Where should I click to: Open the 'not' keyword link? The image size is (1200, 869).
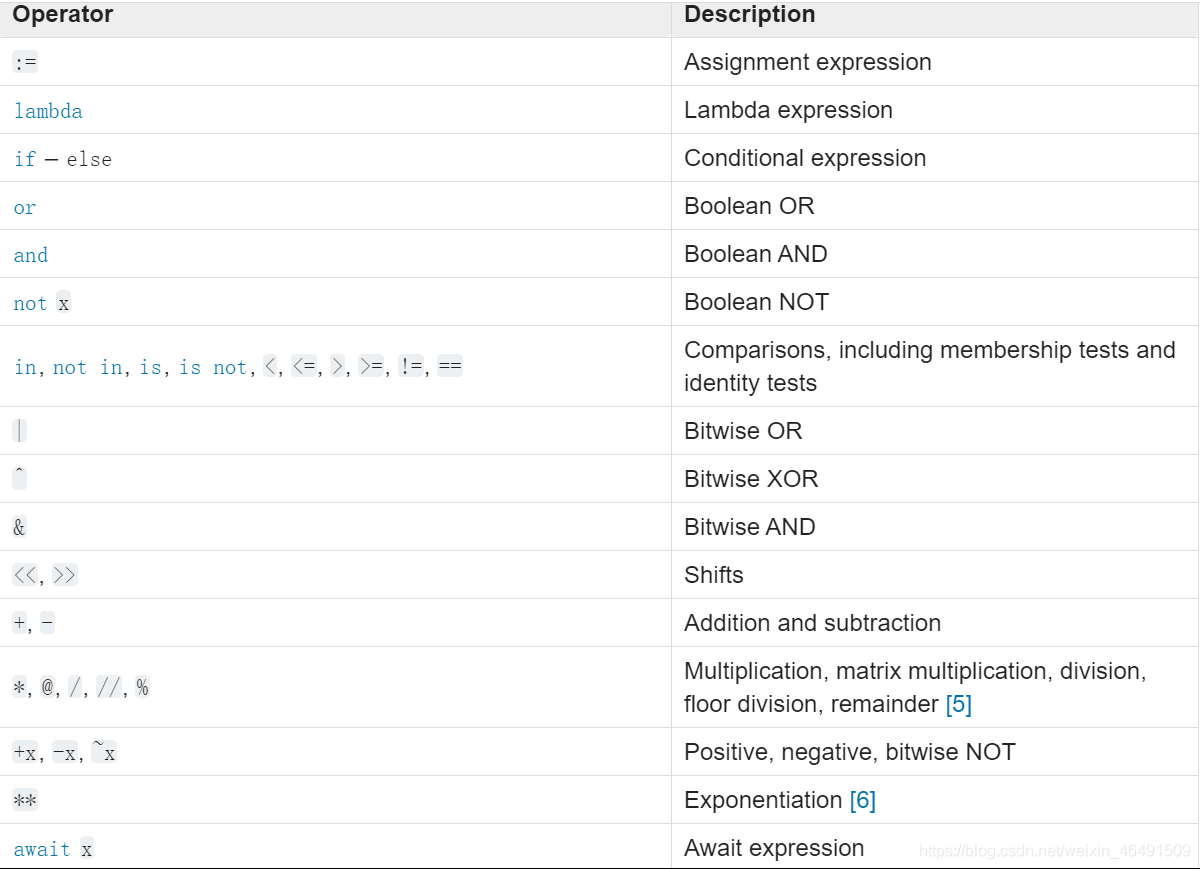coord(31,303)
